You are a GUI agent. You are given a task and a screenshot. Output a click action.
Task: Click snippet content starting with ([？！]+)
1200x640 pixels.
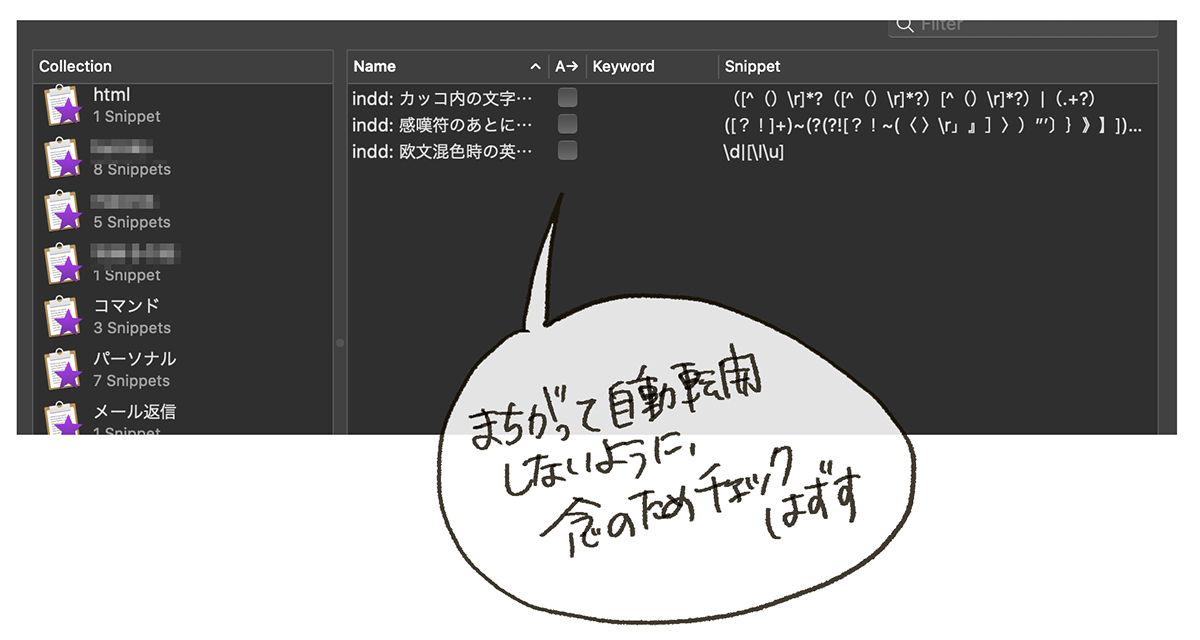933,125
